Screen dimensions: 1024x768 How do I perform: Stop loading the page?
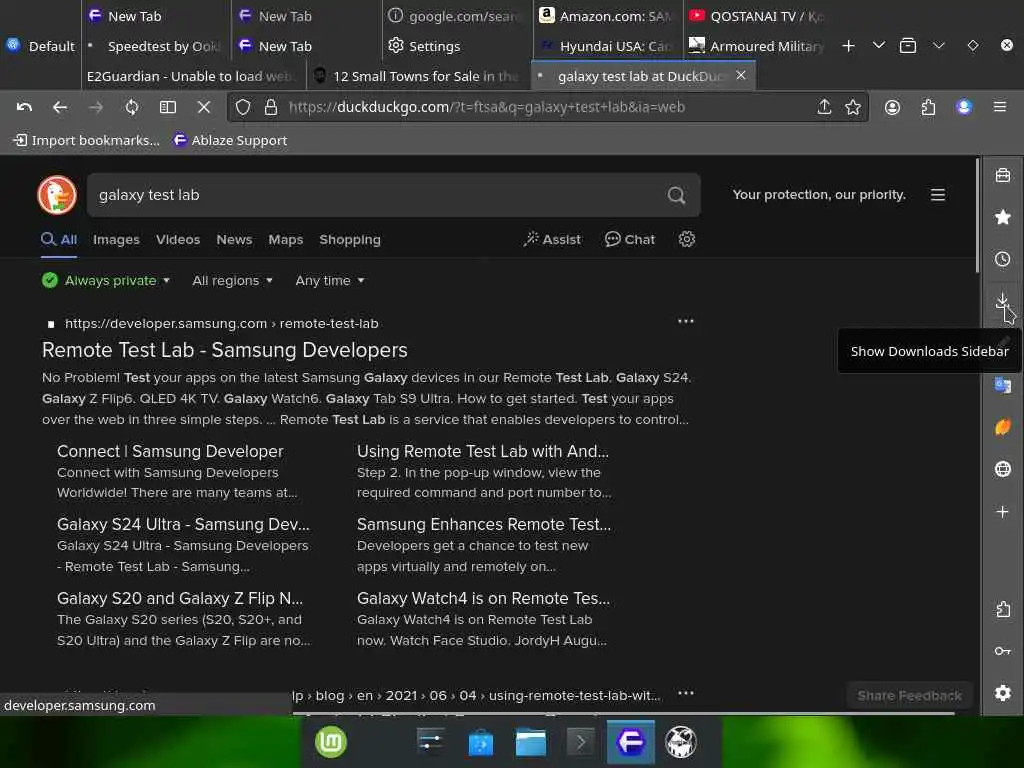click(204, 107)
